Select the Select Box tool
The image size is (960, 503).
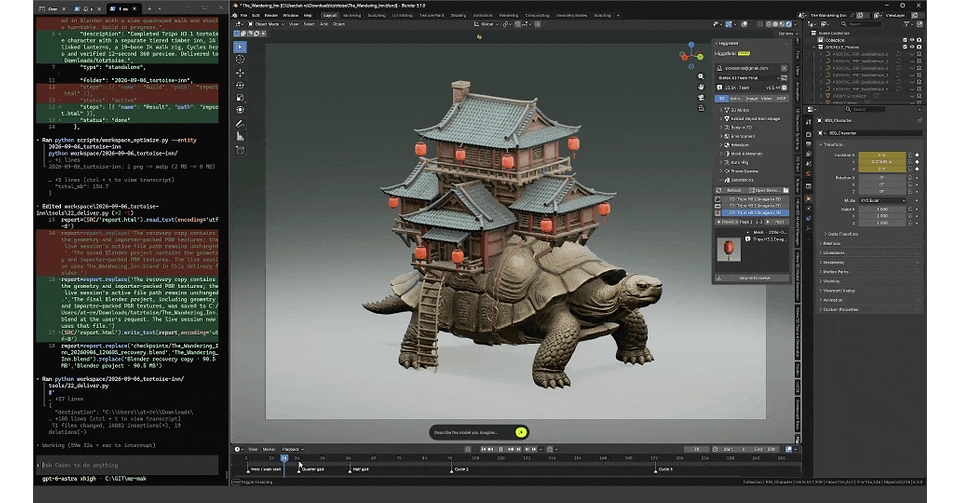(x=240, y=47)
